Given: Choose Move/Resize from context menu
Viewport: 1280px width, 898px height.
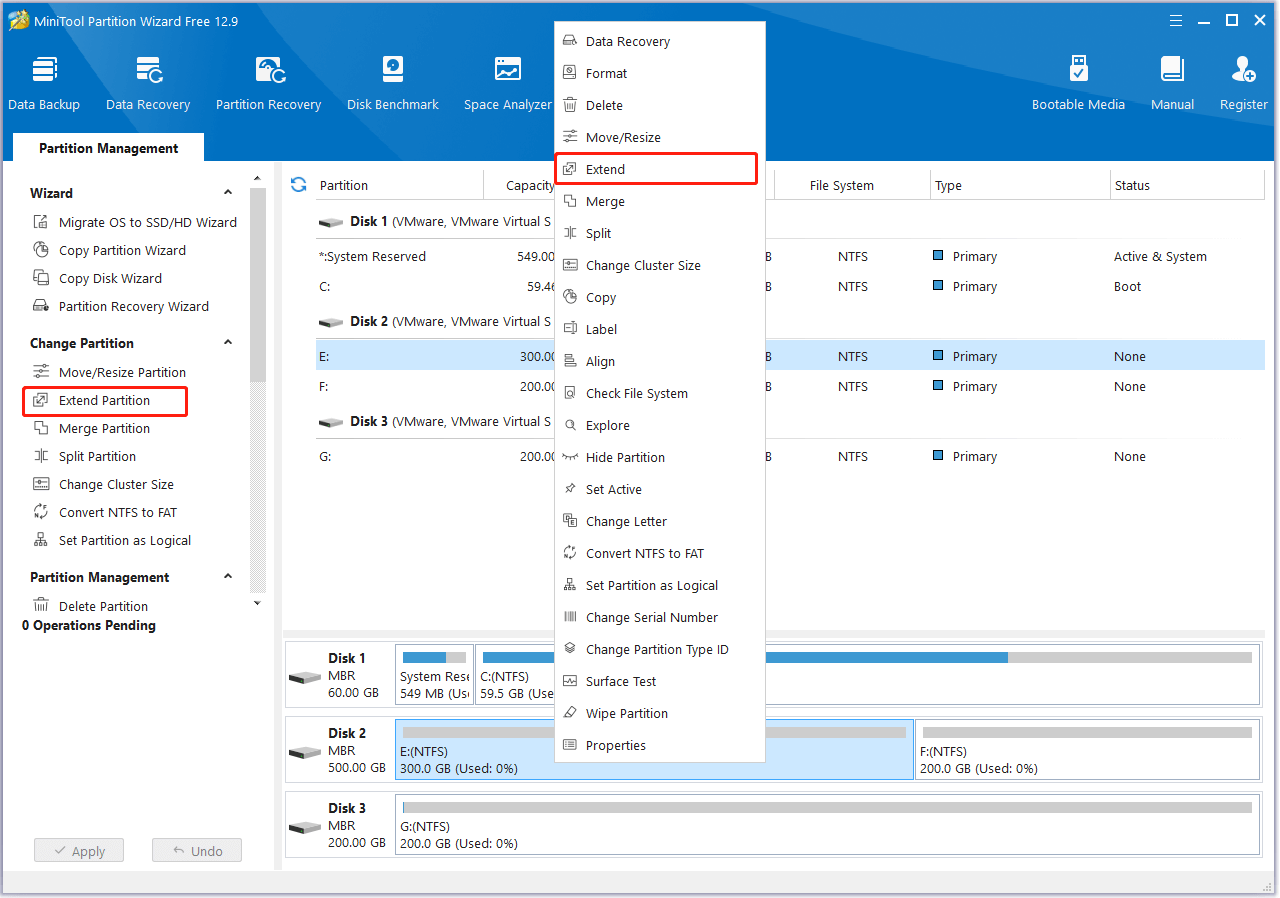Looking at the screenshot, I should [x=660, y=138].
